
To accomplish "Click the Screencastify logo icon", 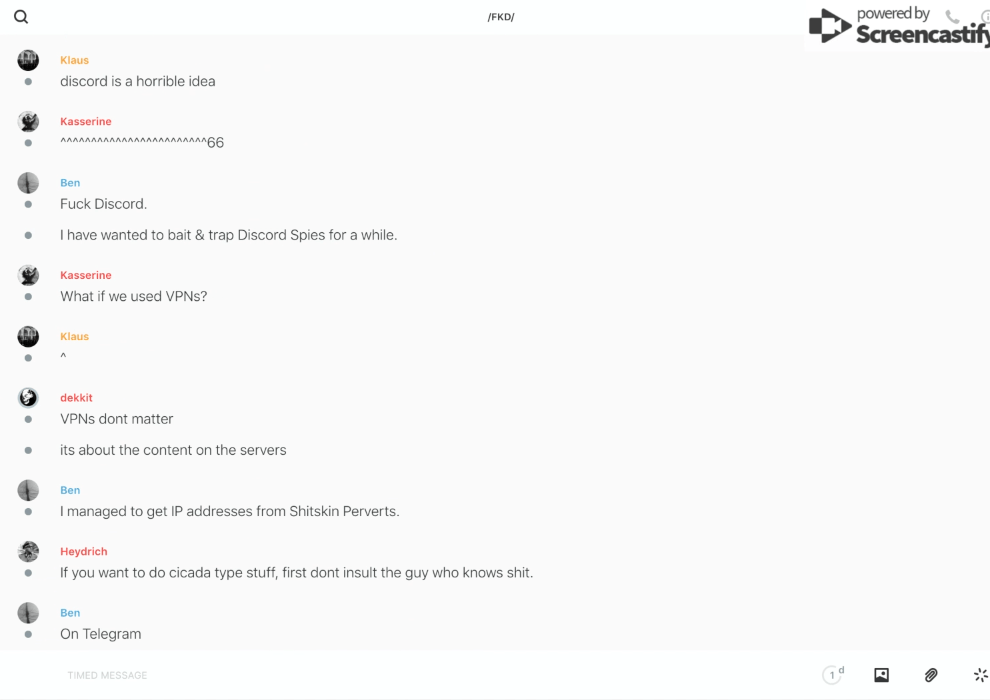I will (x=830, y=26).
